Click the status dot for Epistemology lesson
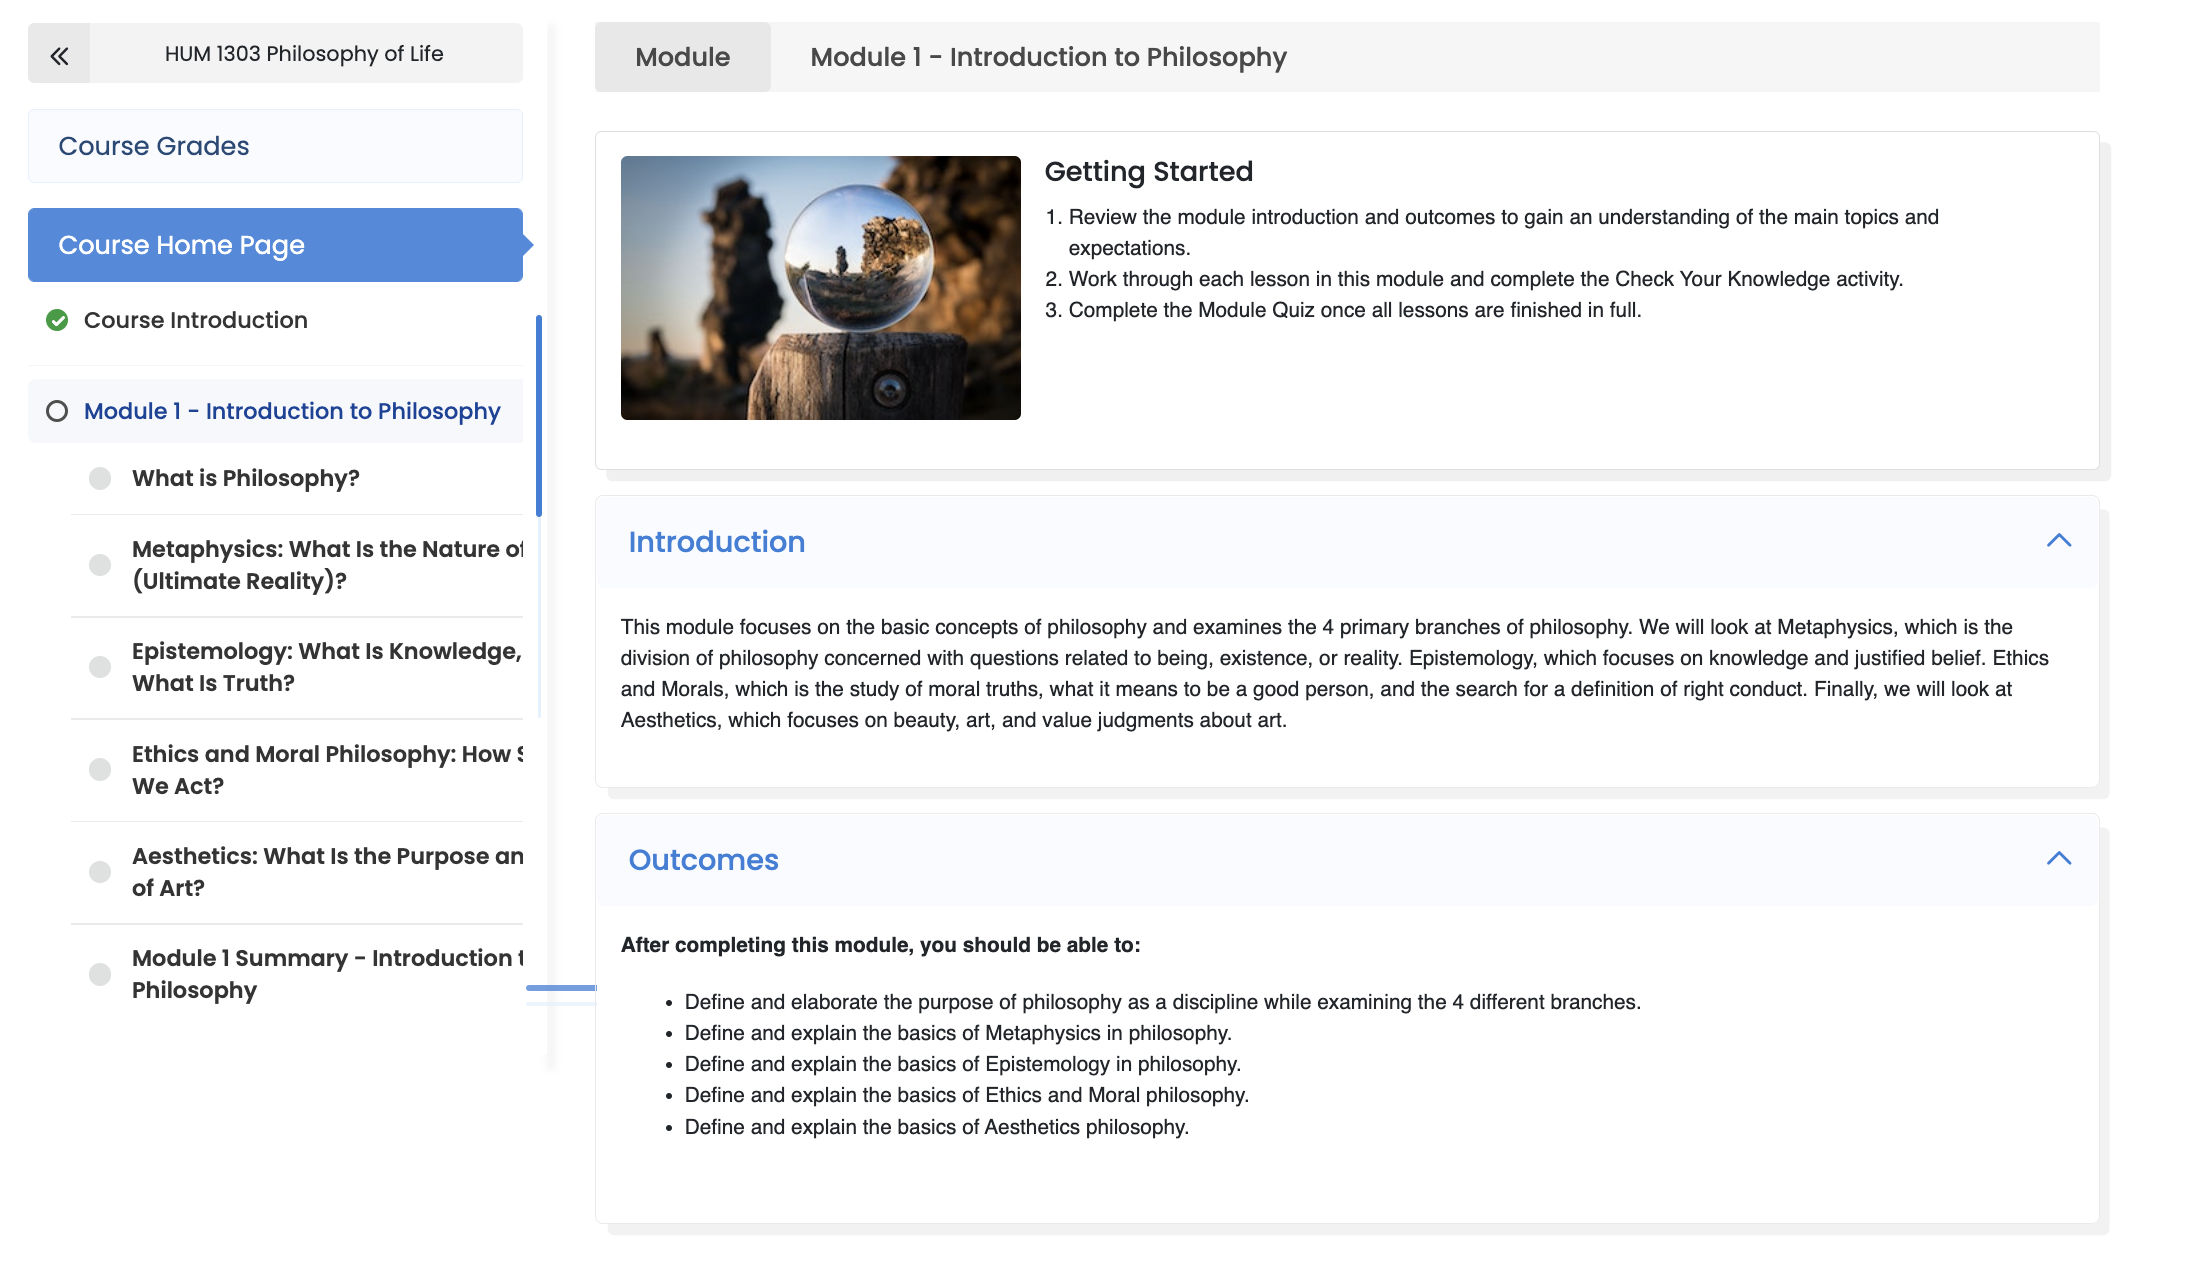 click(100, 667)
